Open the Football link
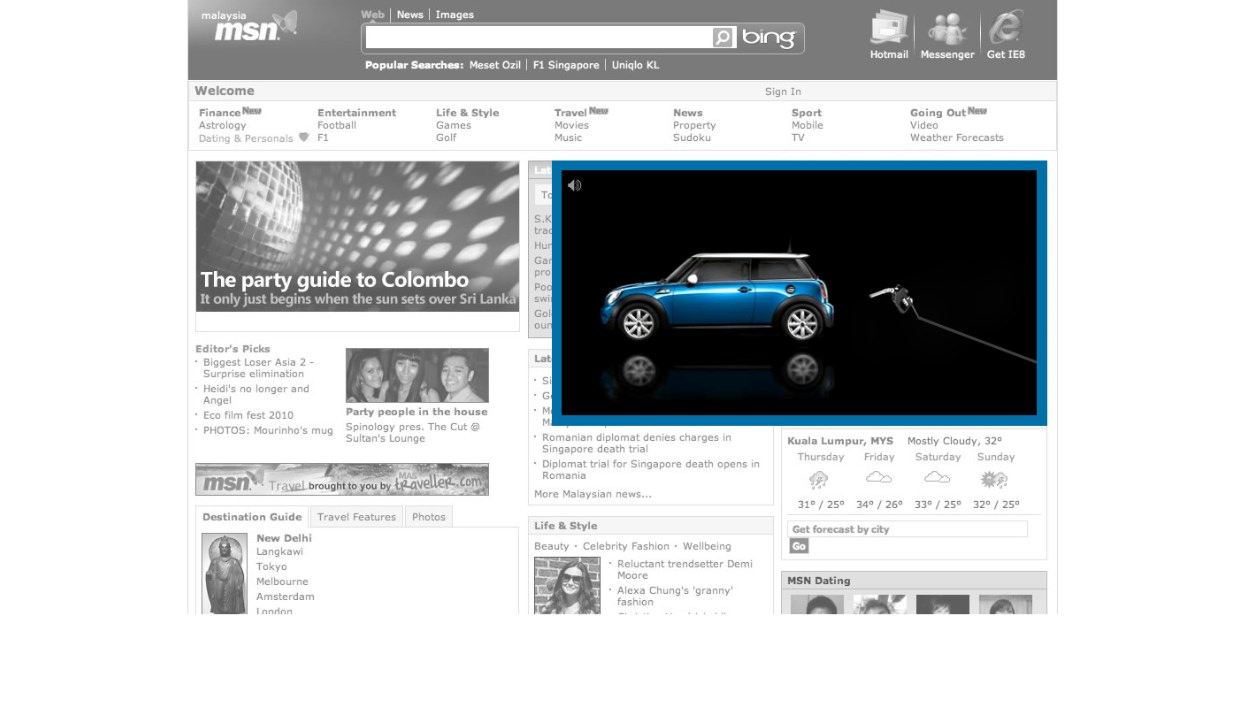The image size is (1246, 701). pos(337,126)
